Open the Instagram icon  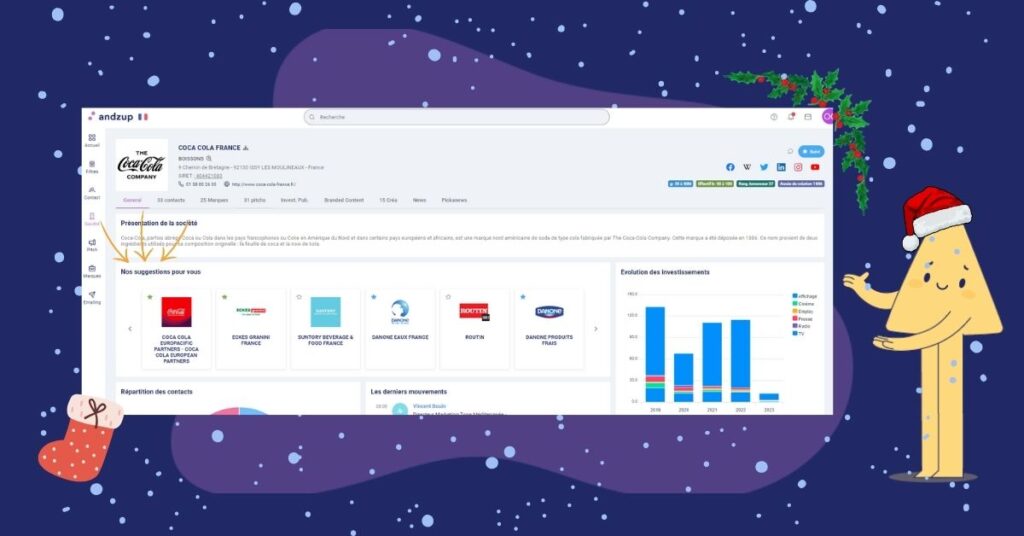coord(798,167)
